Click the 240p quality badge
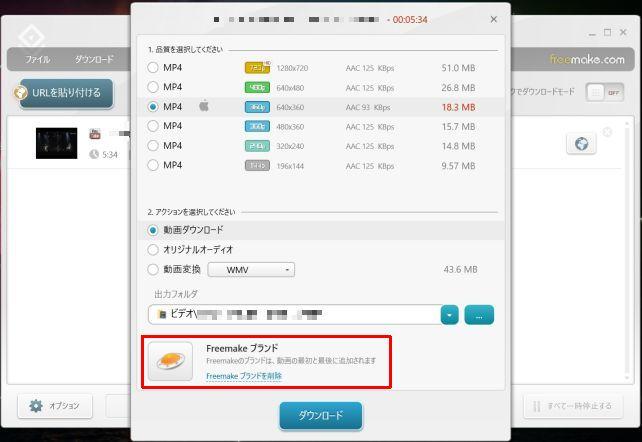This screenshot has width=642, height=442. coord(257,146)
